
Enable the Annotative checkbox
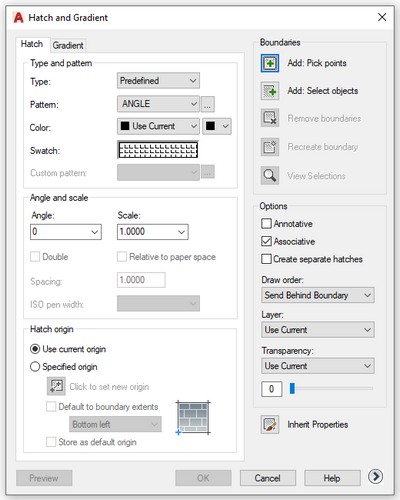coord(266,223)
